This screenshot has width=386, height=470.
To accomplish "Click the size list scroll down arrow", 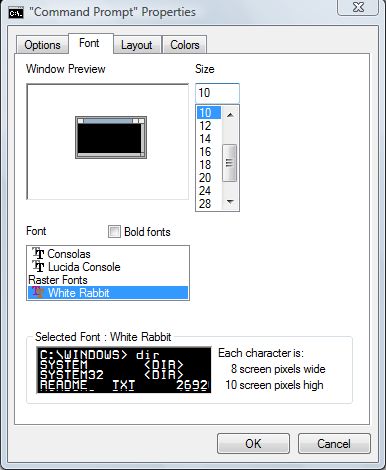I will (x=230, y=202).
